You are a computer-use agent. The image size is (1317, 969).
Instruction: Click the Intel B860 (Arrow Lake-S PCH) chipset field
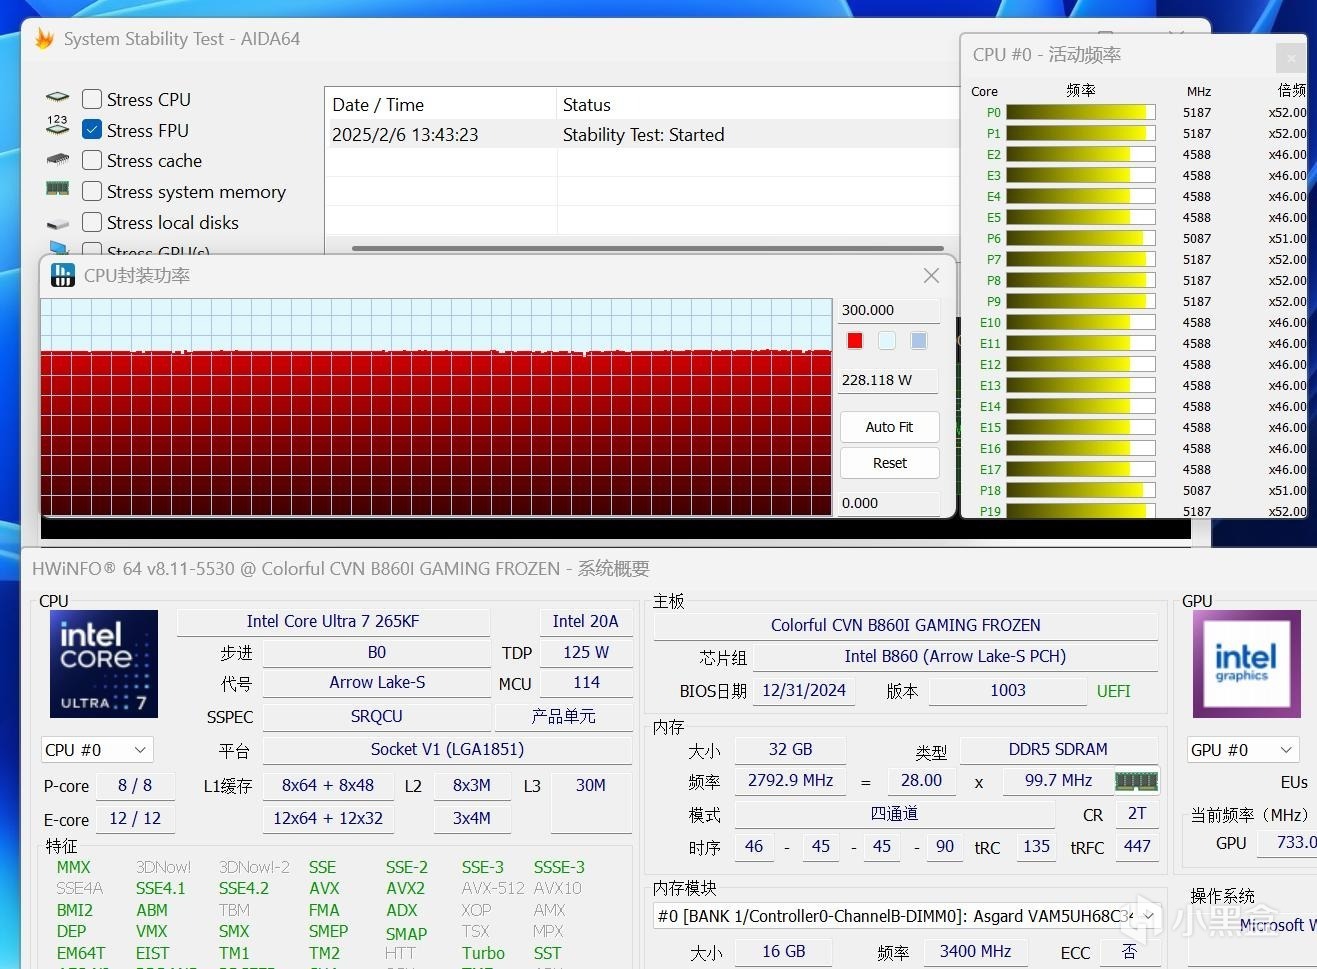tap(955, 656)
